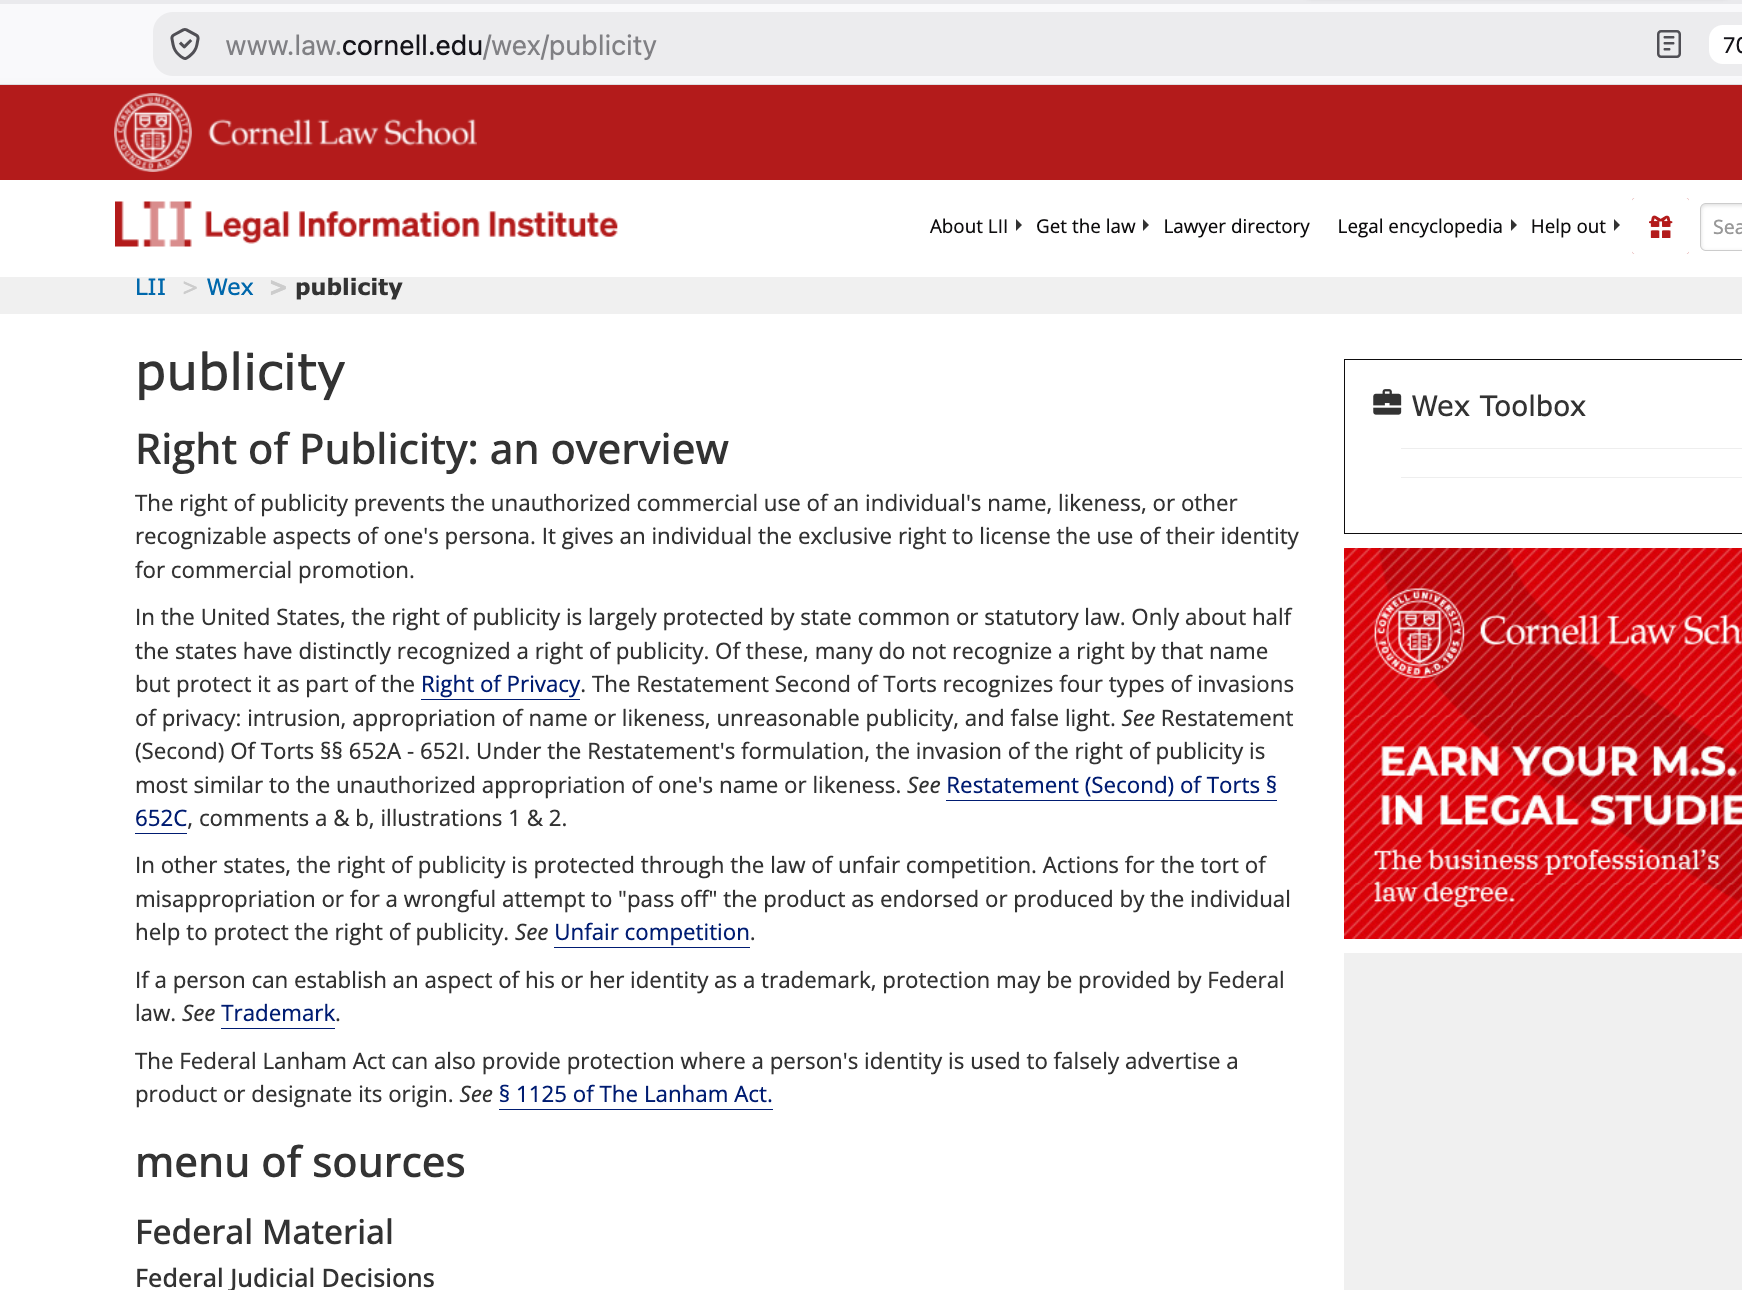
Task: Click the LII logo mark
Action: click(152, 224)
